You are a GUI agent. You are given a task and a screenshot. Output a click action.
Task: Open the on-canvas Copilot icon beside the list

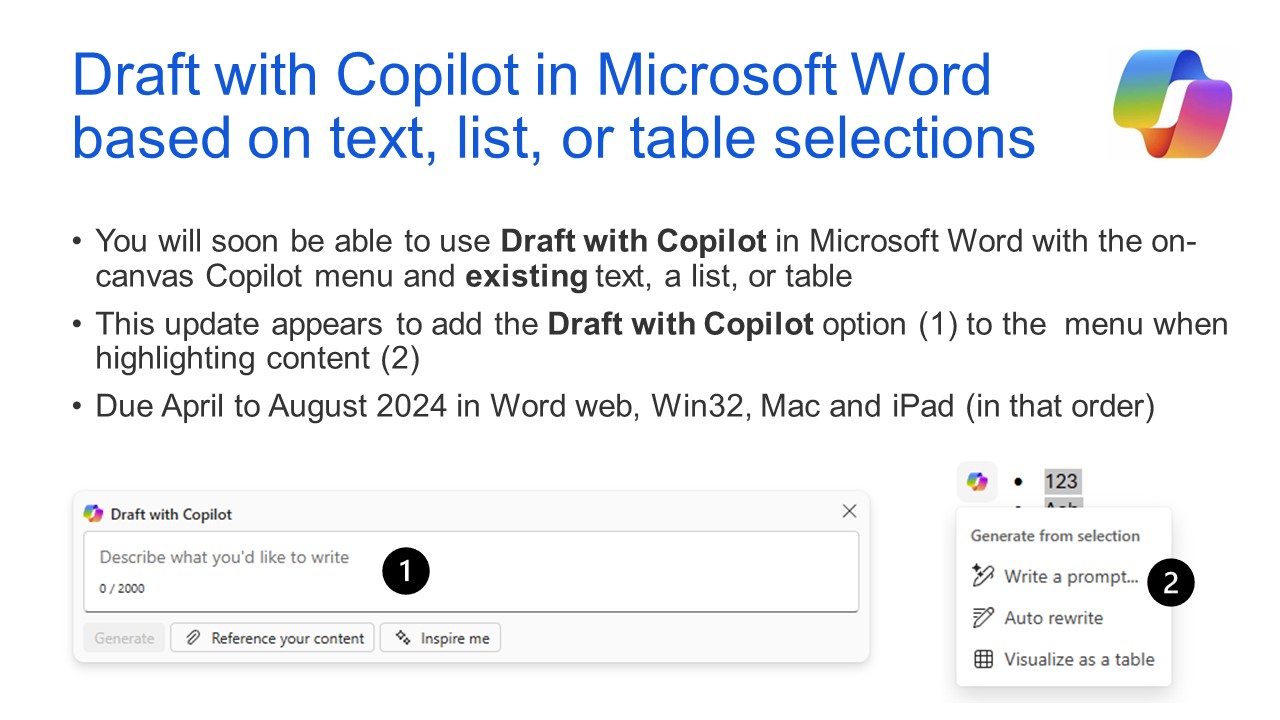click(x=977, y=482)
